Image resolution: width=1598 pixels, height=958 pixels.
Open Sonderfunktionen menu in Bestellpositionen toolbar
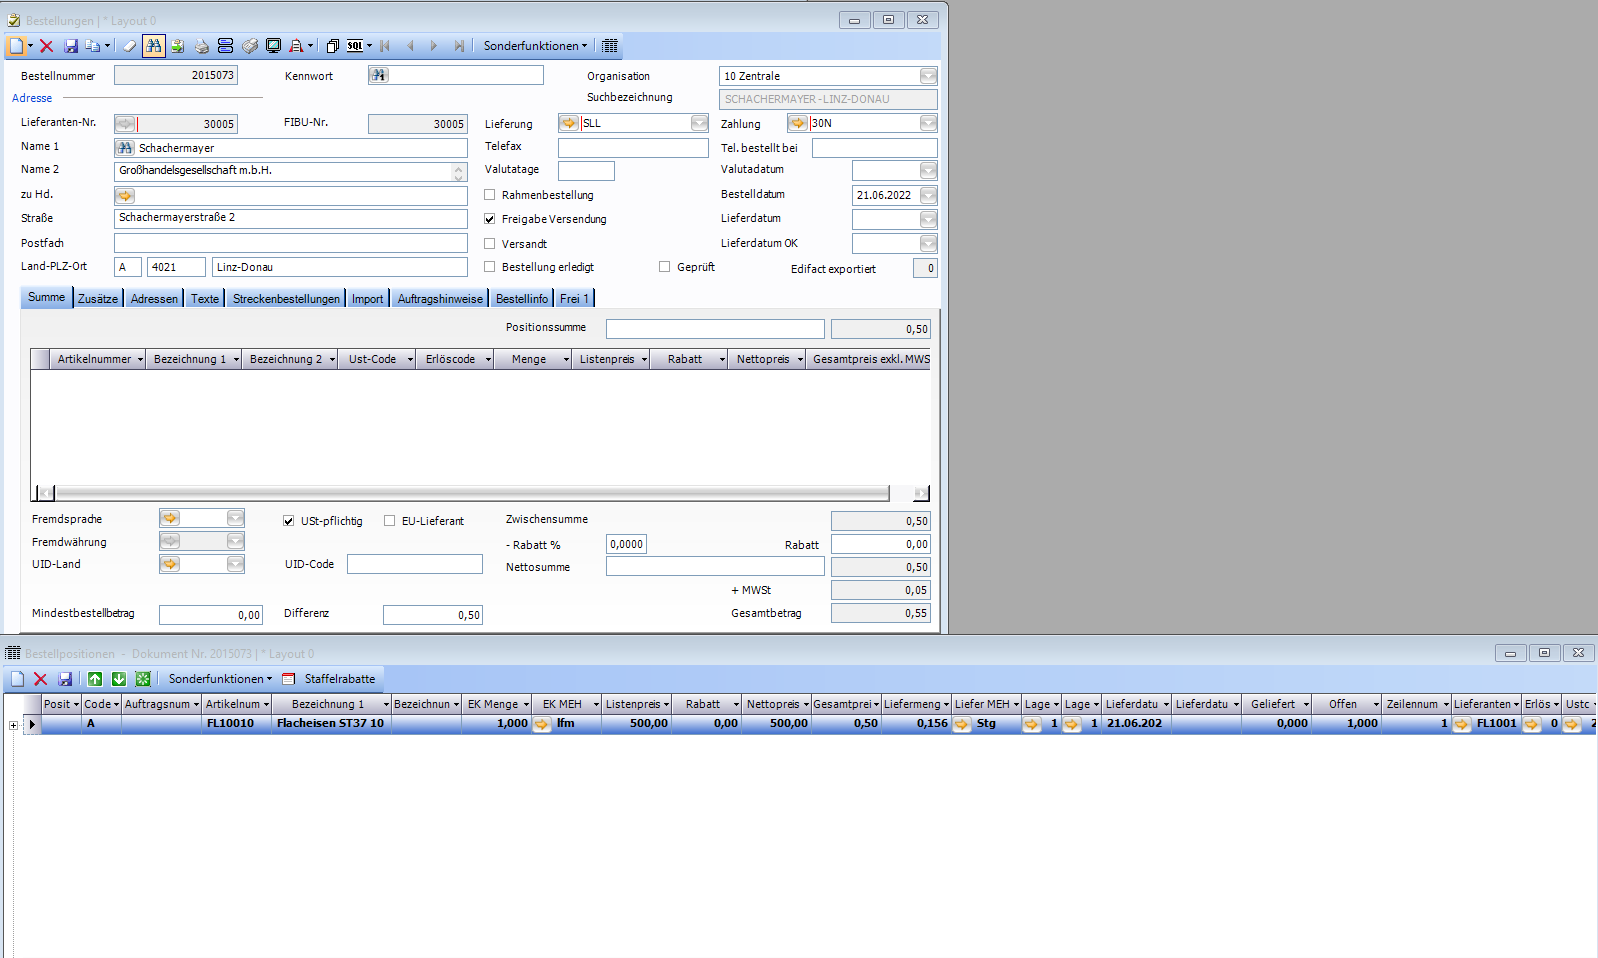(x=219, y=679)
